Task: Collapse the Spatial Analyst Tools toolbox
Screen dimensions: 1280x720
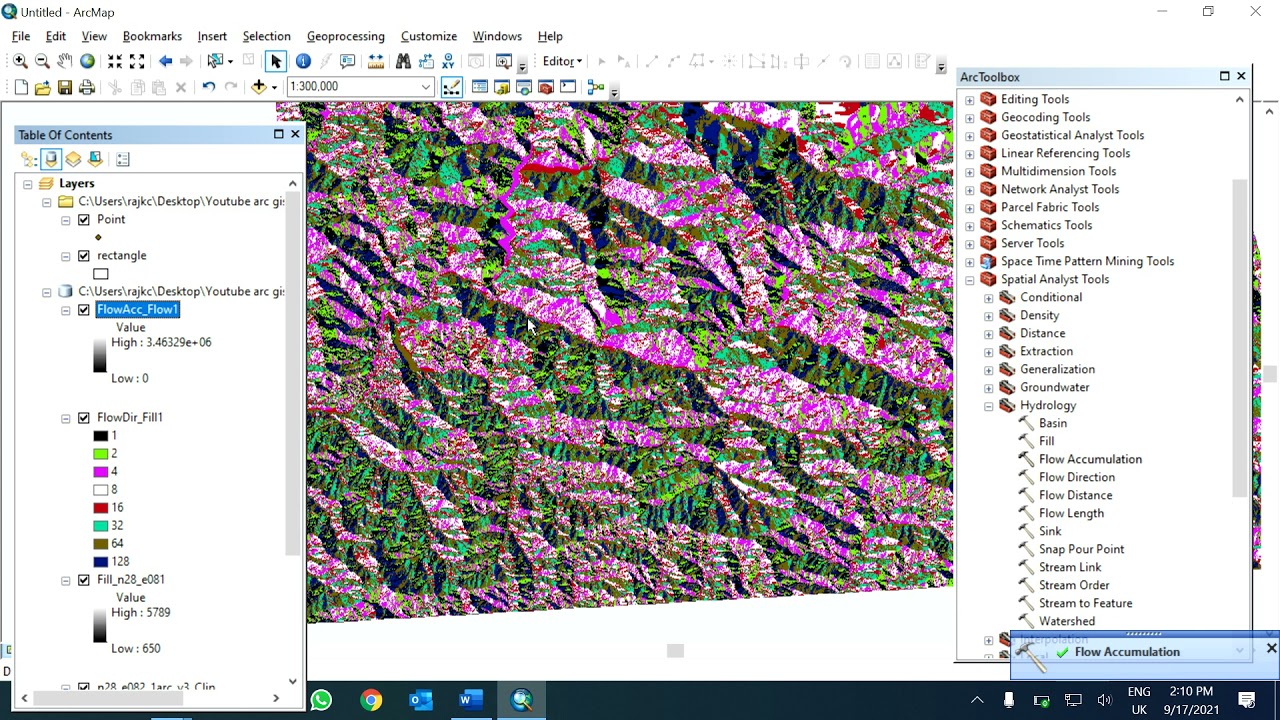Action: pos(969,280)
